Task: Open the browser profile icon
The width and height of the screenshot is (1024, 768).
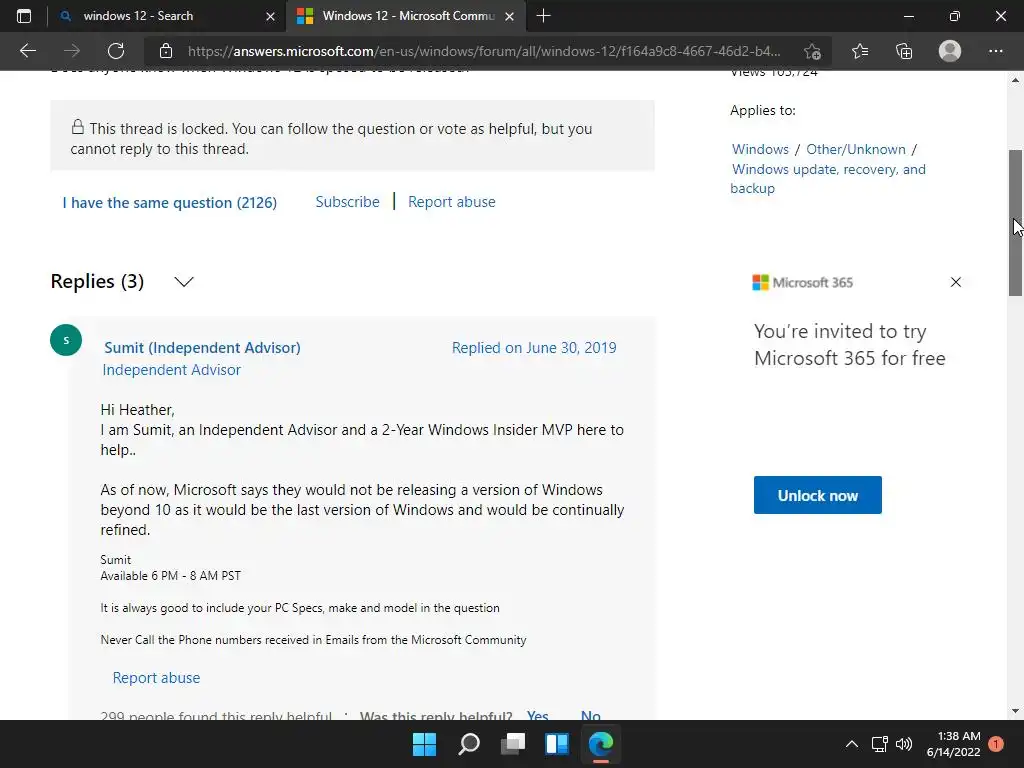Action: click(950, 51)
